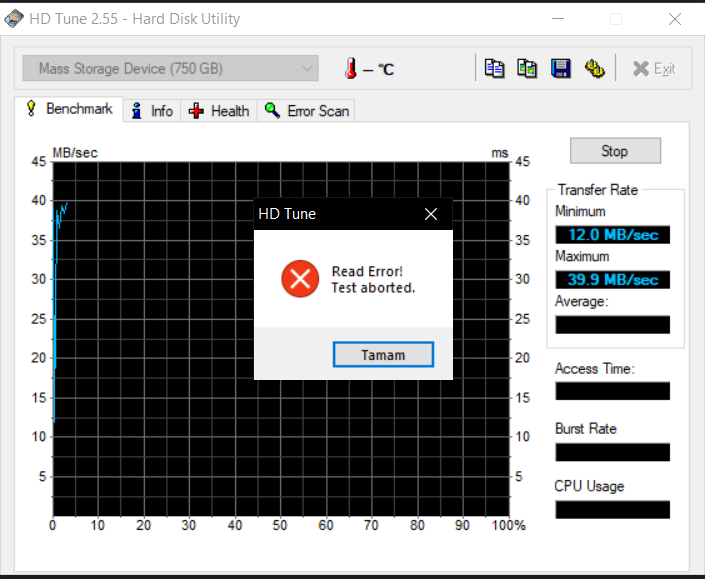Switch to the Benchmark tab
Screen dimensions: 705x579
tap(69, 109)
